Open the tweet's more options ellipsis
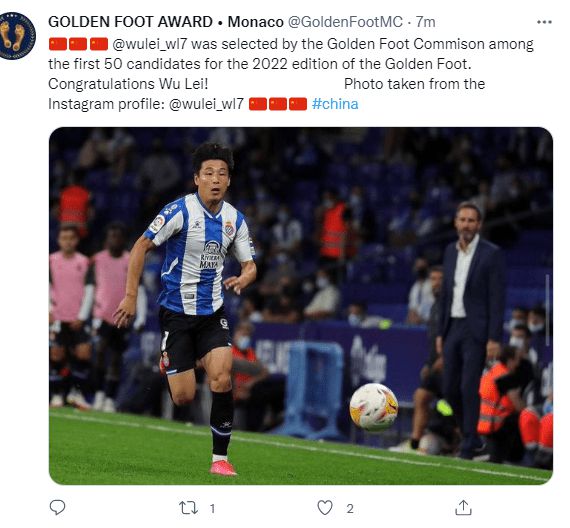The height and width of the screenshot is (528, 570). tap(544, 23)
